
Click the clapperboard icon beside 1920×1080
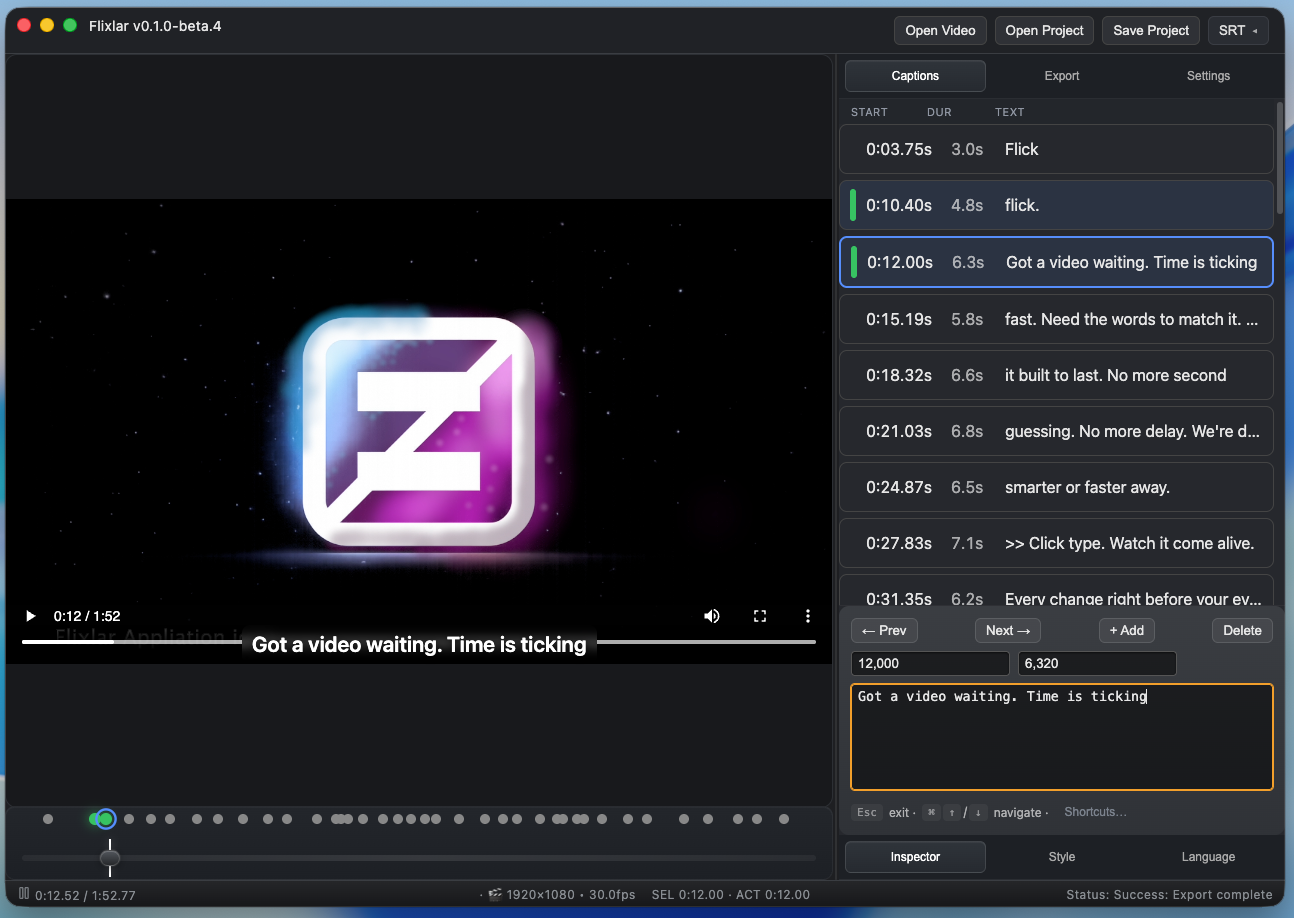pos(494,895)
